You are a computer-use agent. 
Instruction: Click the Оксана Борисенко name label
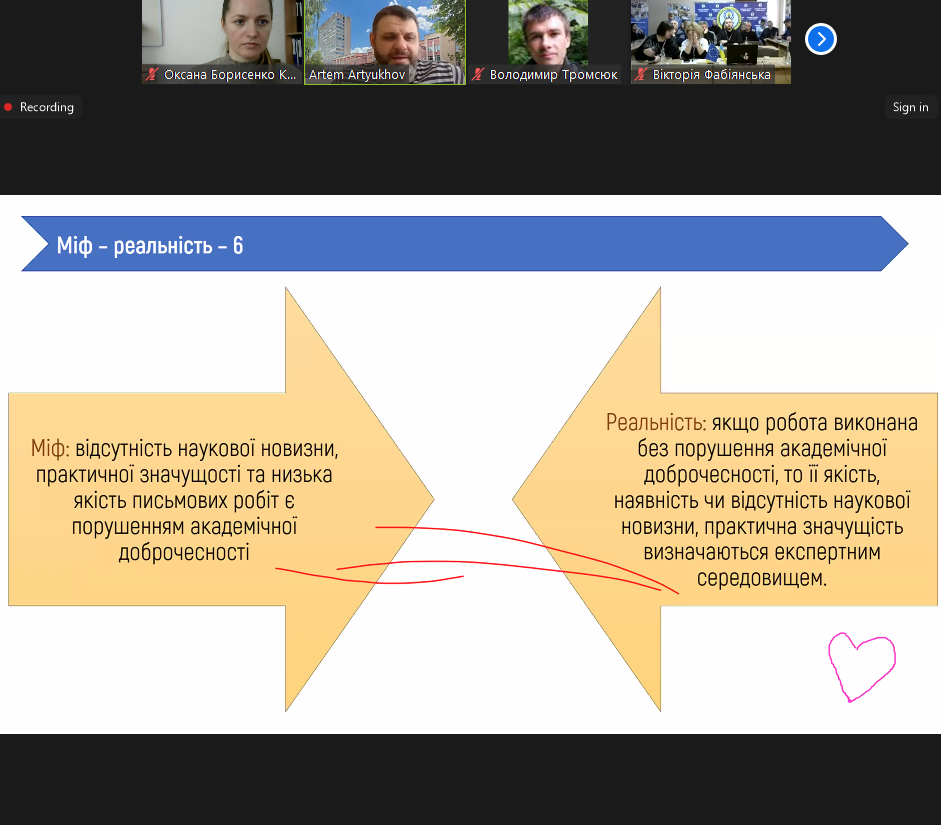click(x=230, y=75)
